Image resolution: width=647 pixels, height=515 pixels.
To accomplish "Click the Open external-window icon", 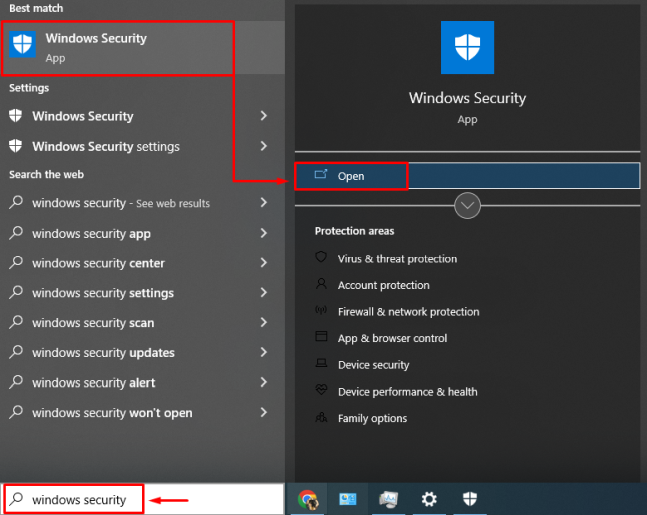I will tap(321, 174).
